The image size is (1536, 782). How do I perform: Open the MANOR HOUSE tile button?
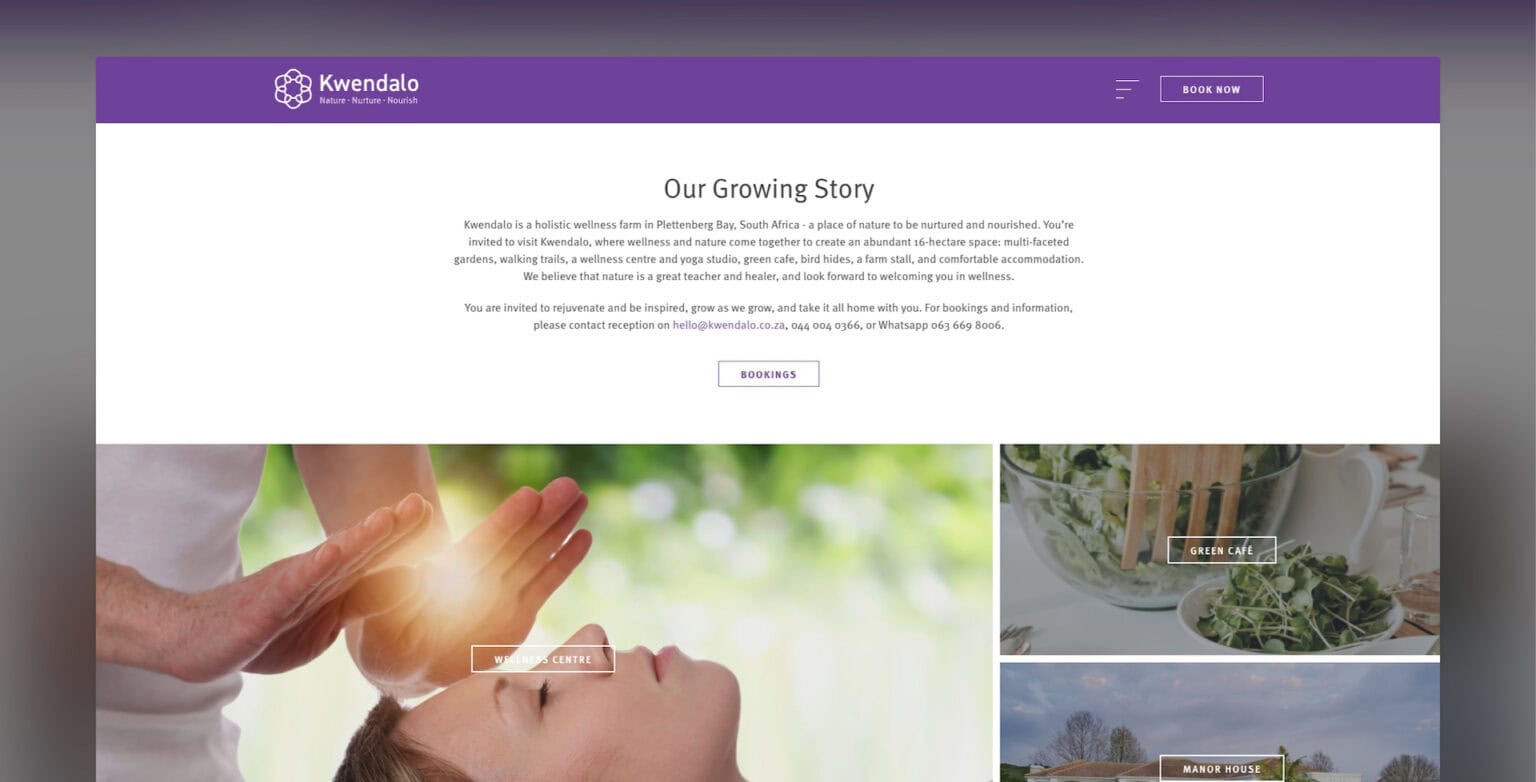coord(1221,768)
